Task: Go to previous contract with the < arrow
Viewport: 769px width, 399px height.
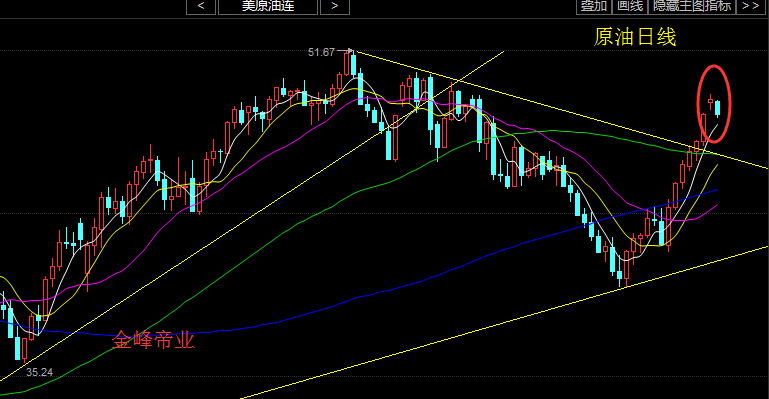Action: coord(201,6)
